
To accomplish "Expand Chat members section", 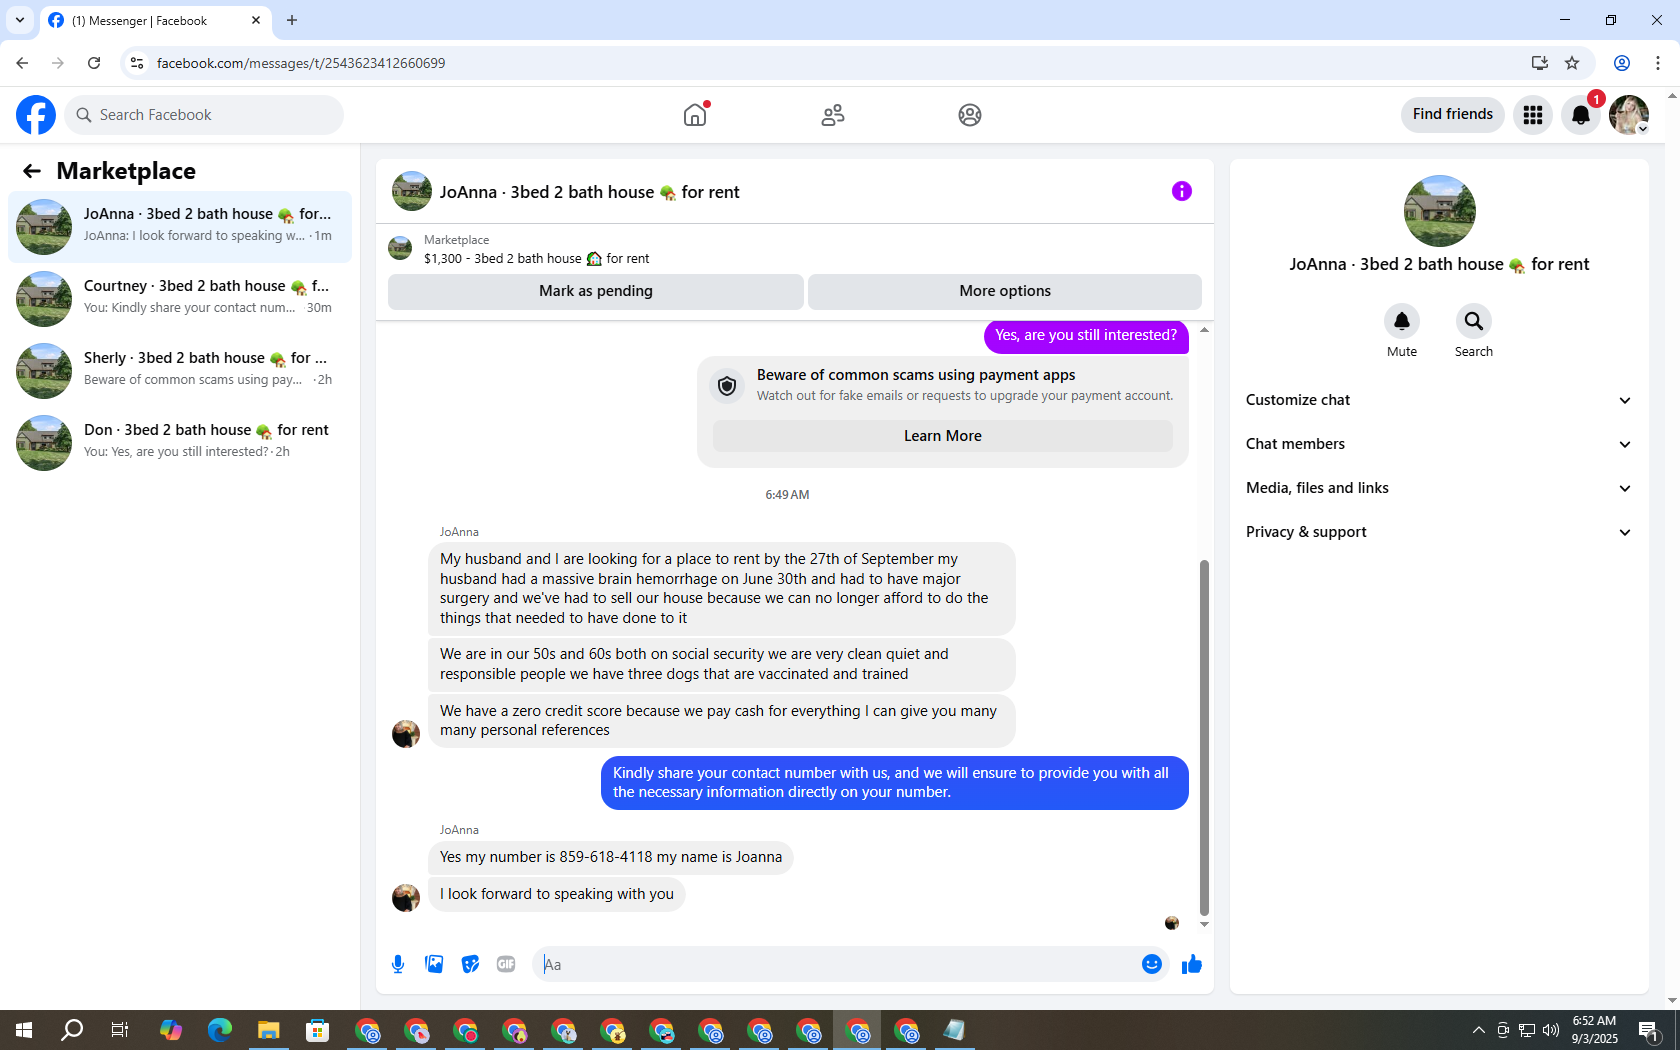I will click(1439, 444).
